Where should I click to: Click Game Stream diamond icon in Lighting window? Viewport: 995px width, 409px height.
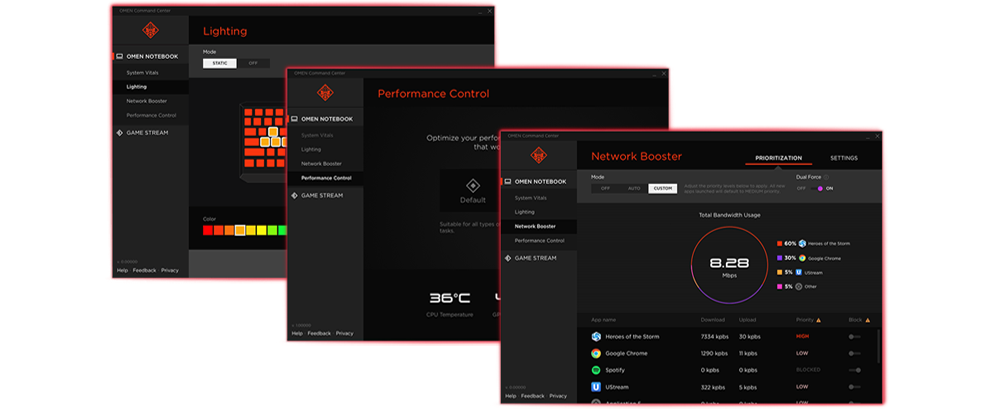pyautogui.click(x=119, y=133)
